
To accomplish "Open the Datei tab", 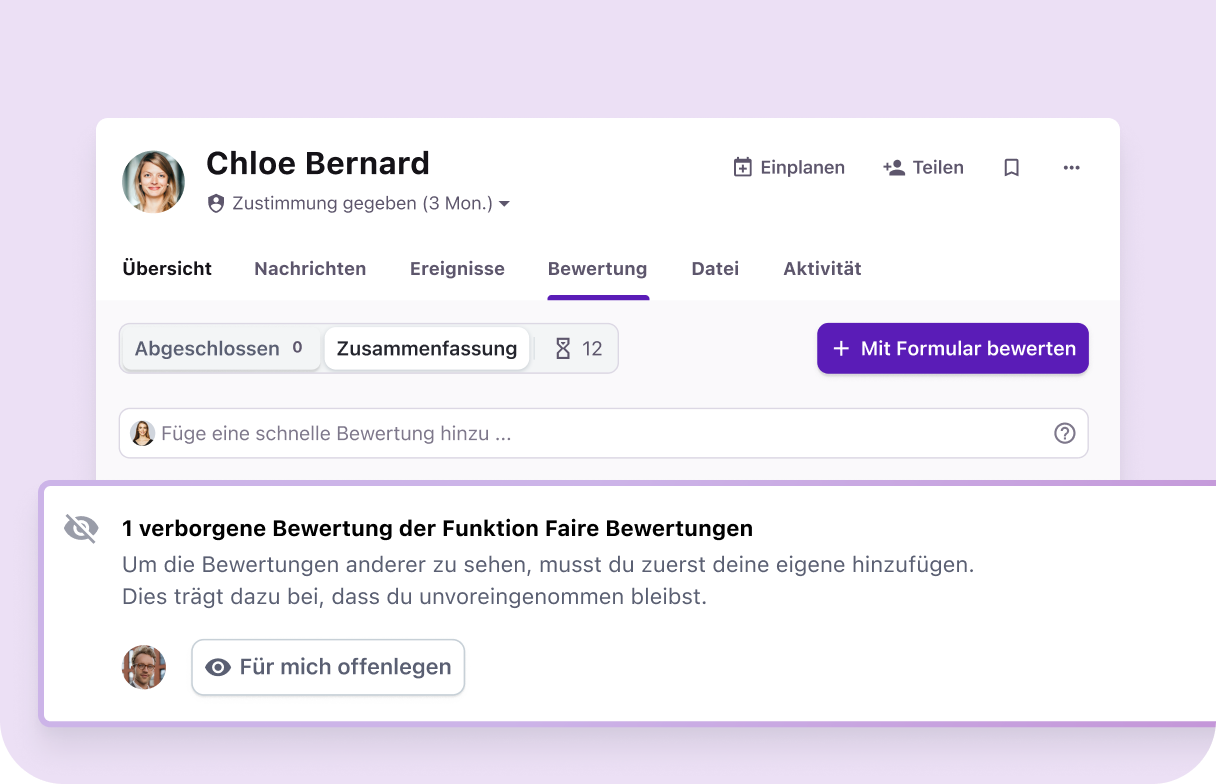I will (x=715, y=268).
